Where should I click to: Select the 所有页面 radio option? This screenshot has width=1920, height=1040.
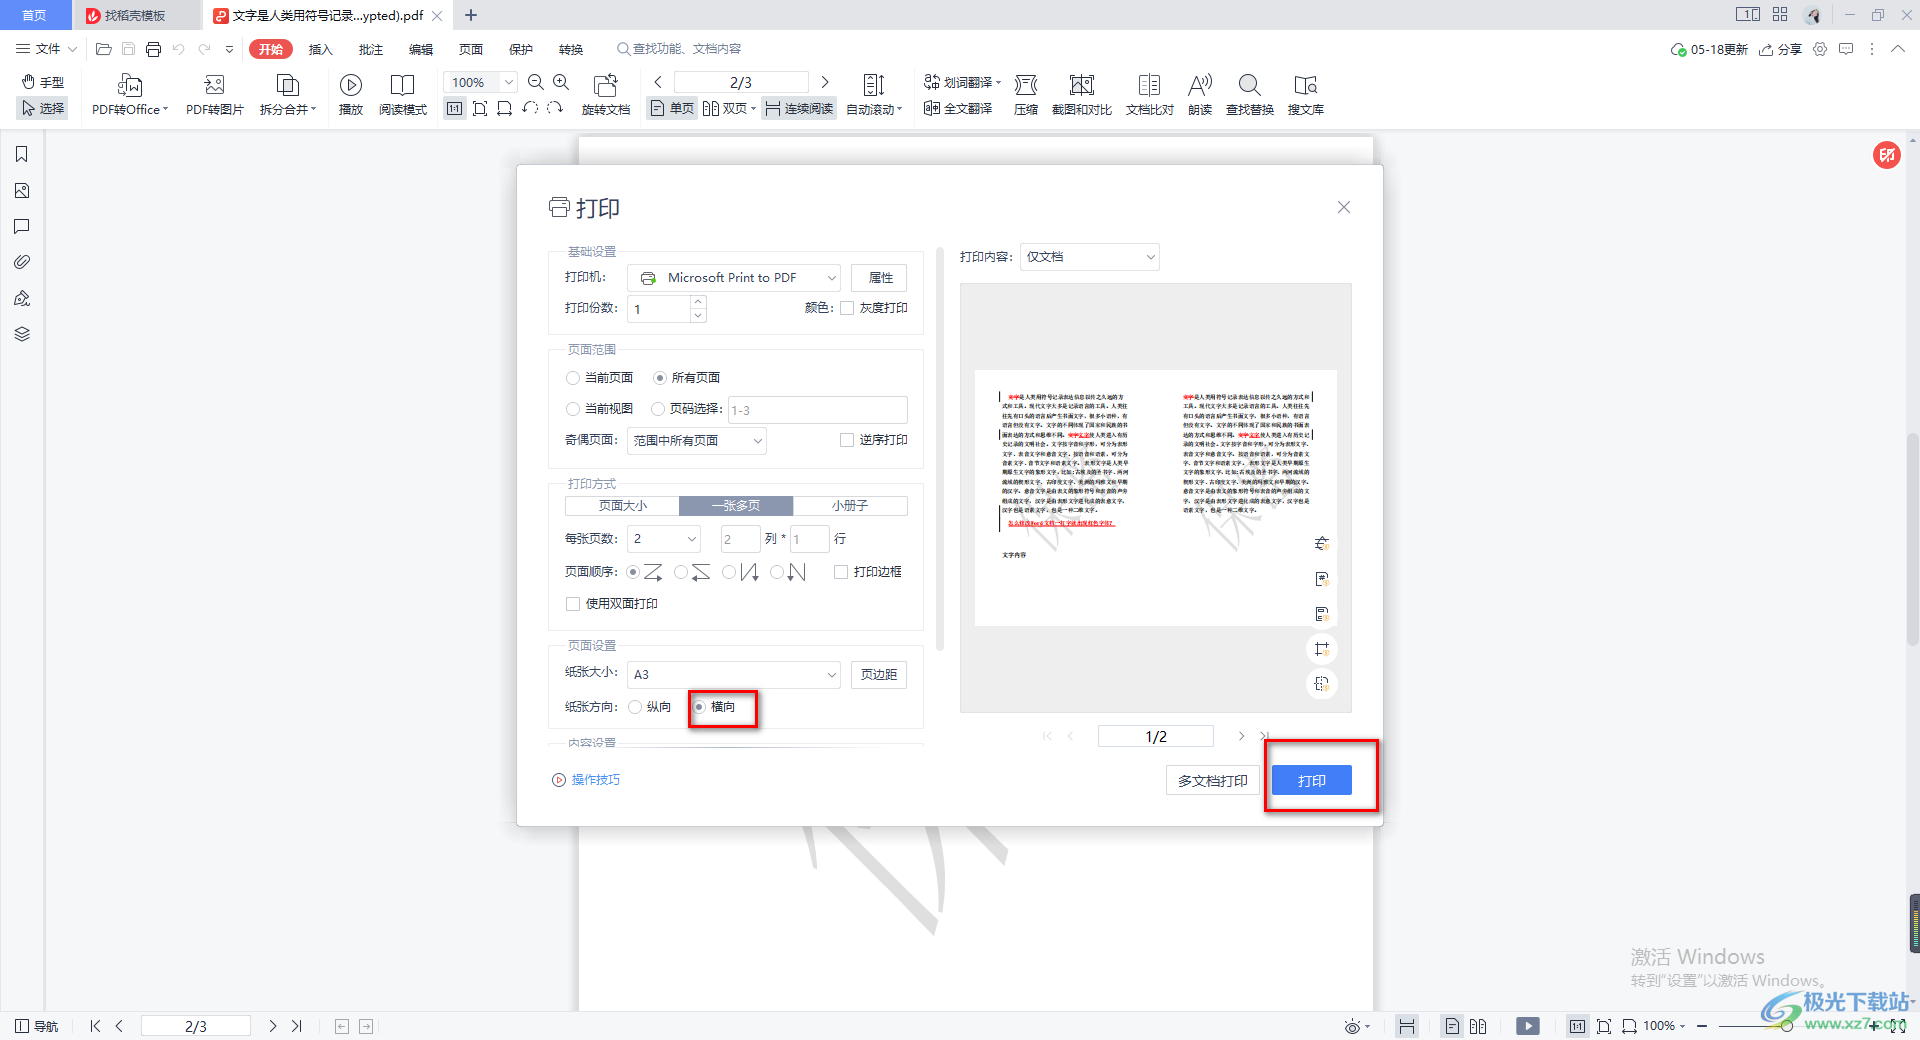click(660, 378)
